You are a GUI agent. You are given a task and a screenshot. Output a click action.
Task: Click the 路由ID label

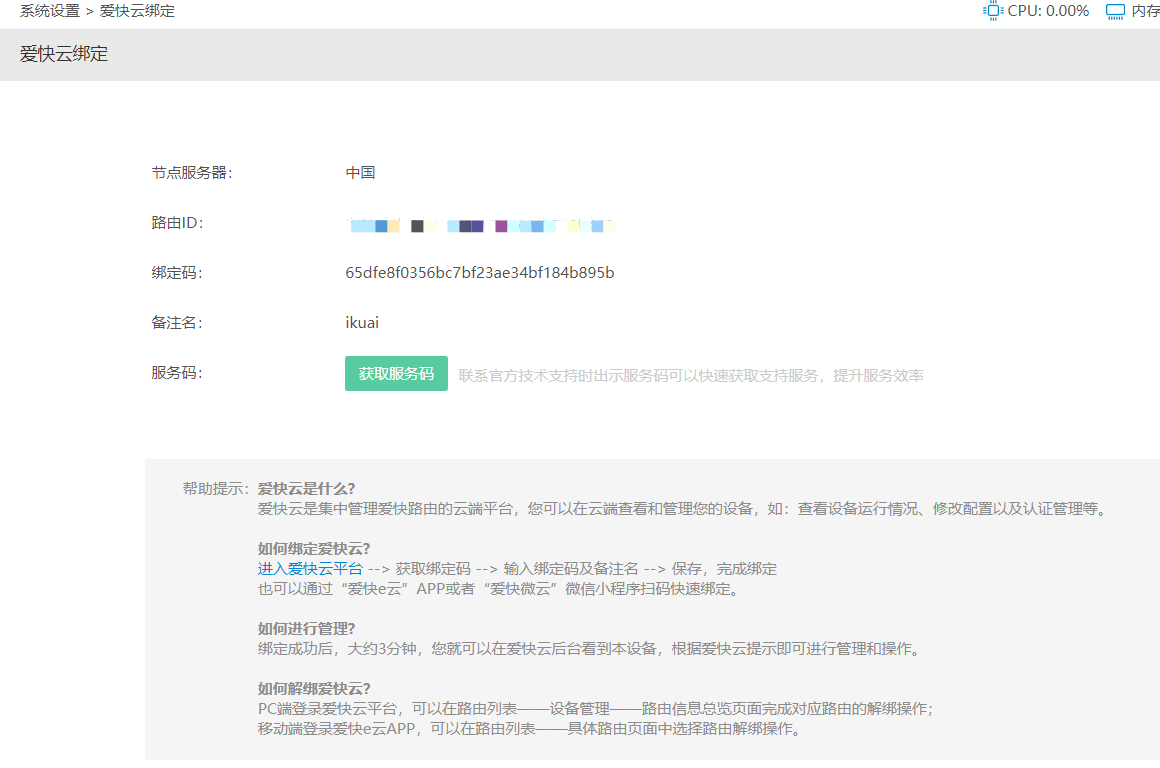[178, 223]
